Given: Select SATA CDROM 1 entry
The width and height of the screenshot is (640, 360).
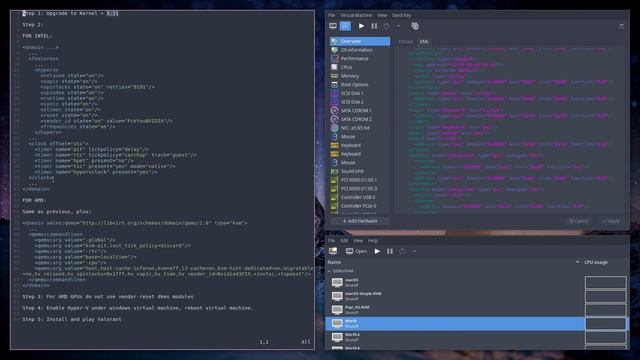Looking at the screenshot, I should pos(360,110).
